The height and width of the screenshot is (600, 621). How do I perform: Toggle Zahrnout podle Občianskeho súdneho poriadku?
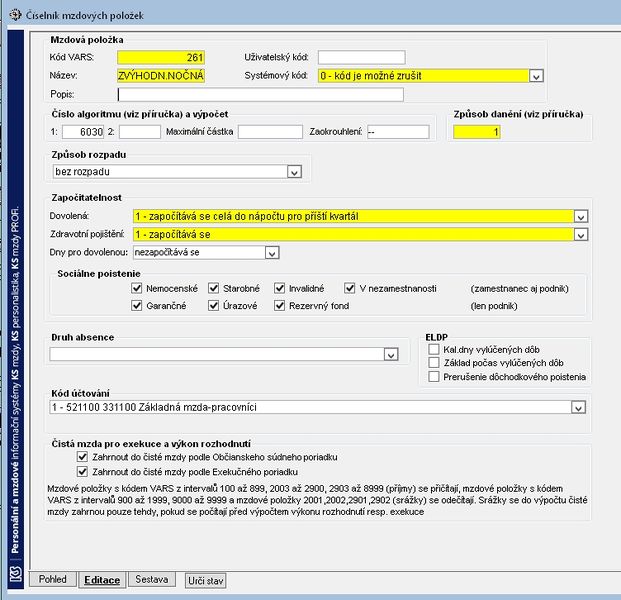pos(82,457)
